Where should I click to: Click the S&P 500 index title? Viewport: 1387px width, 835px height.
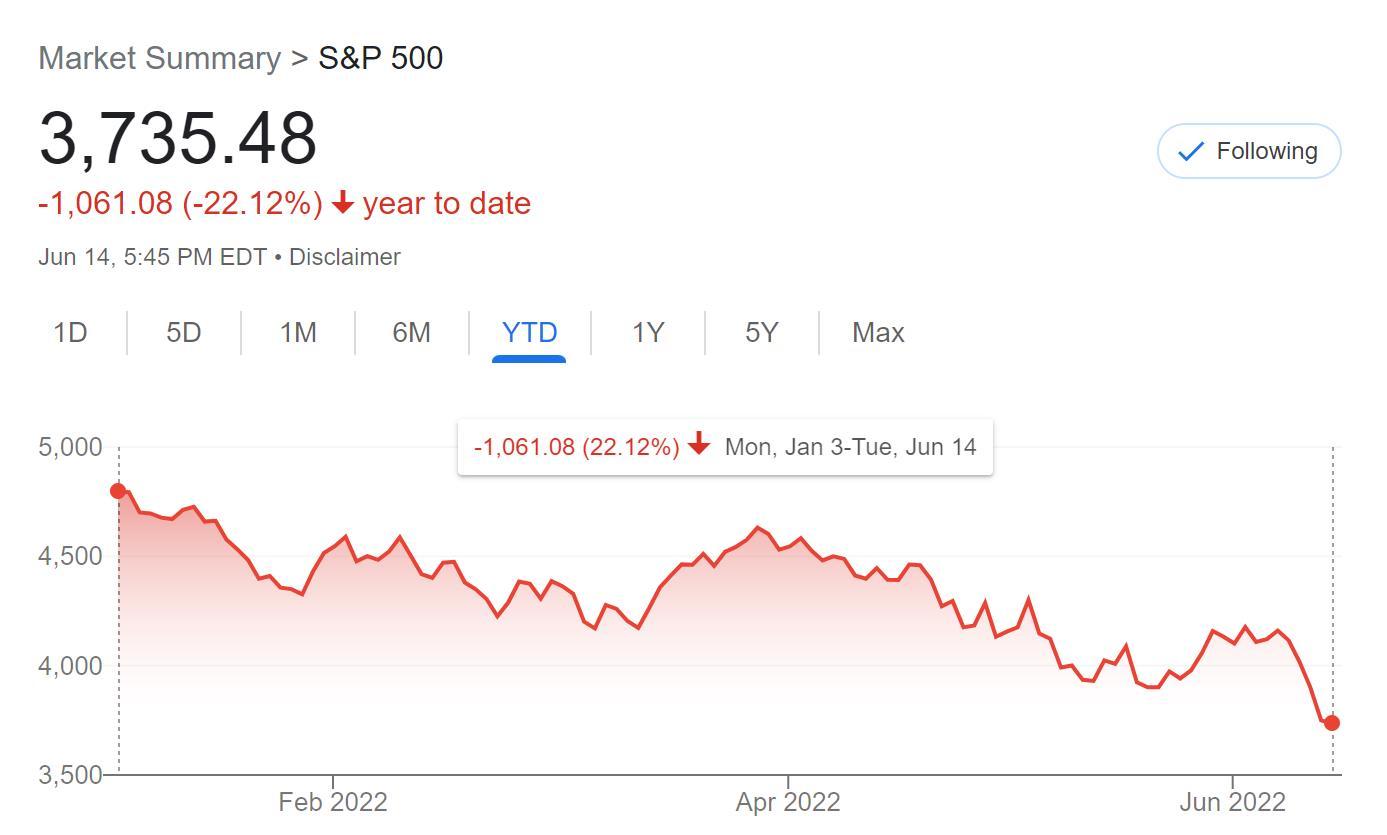point(380,58)
